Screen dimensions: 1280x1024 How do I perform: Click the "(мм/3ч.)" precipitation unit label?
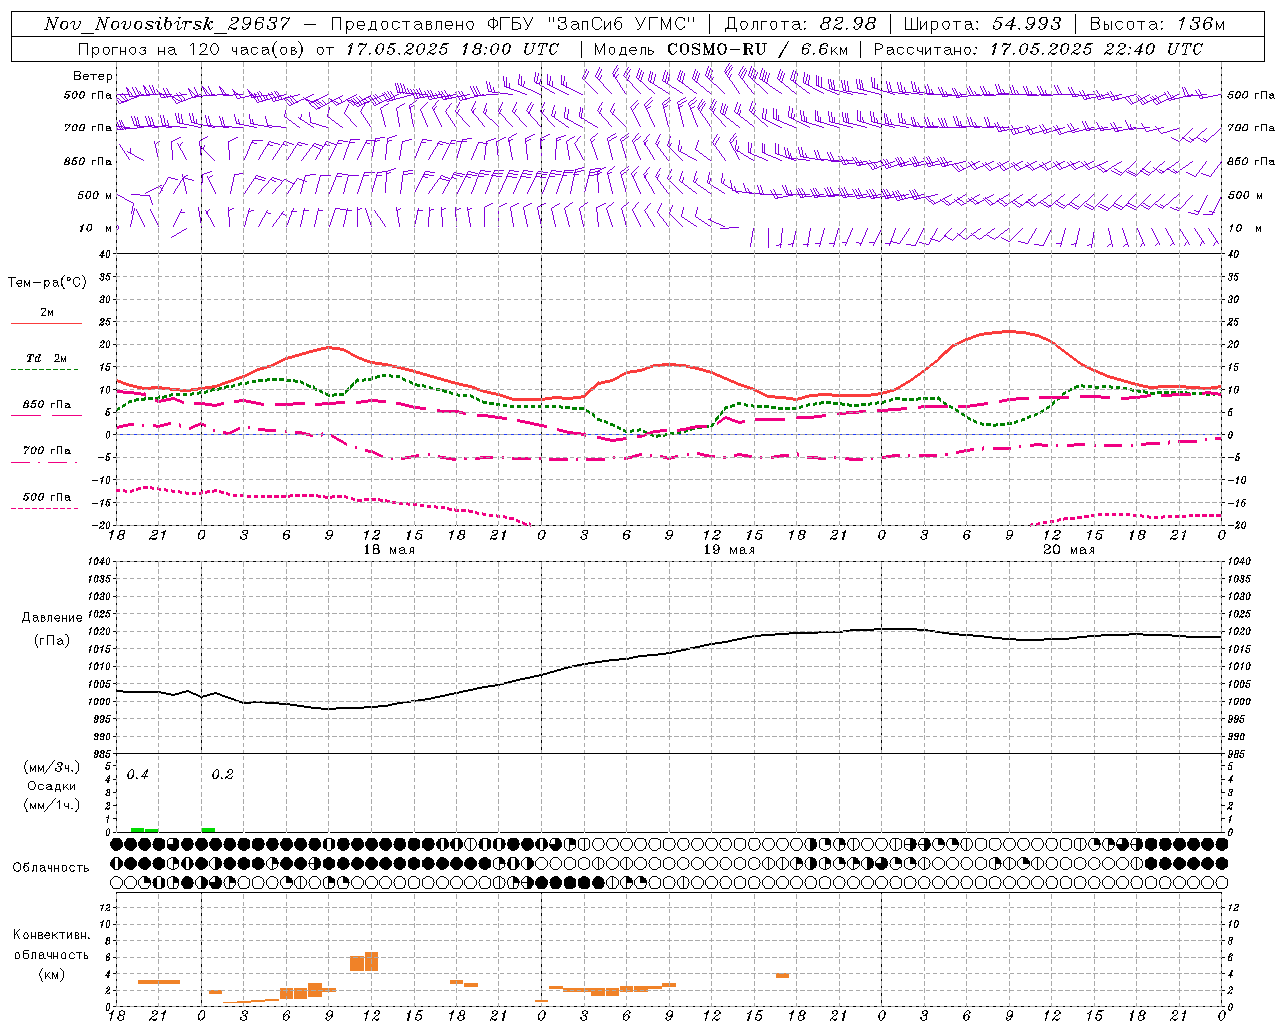point(52,768)
